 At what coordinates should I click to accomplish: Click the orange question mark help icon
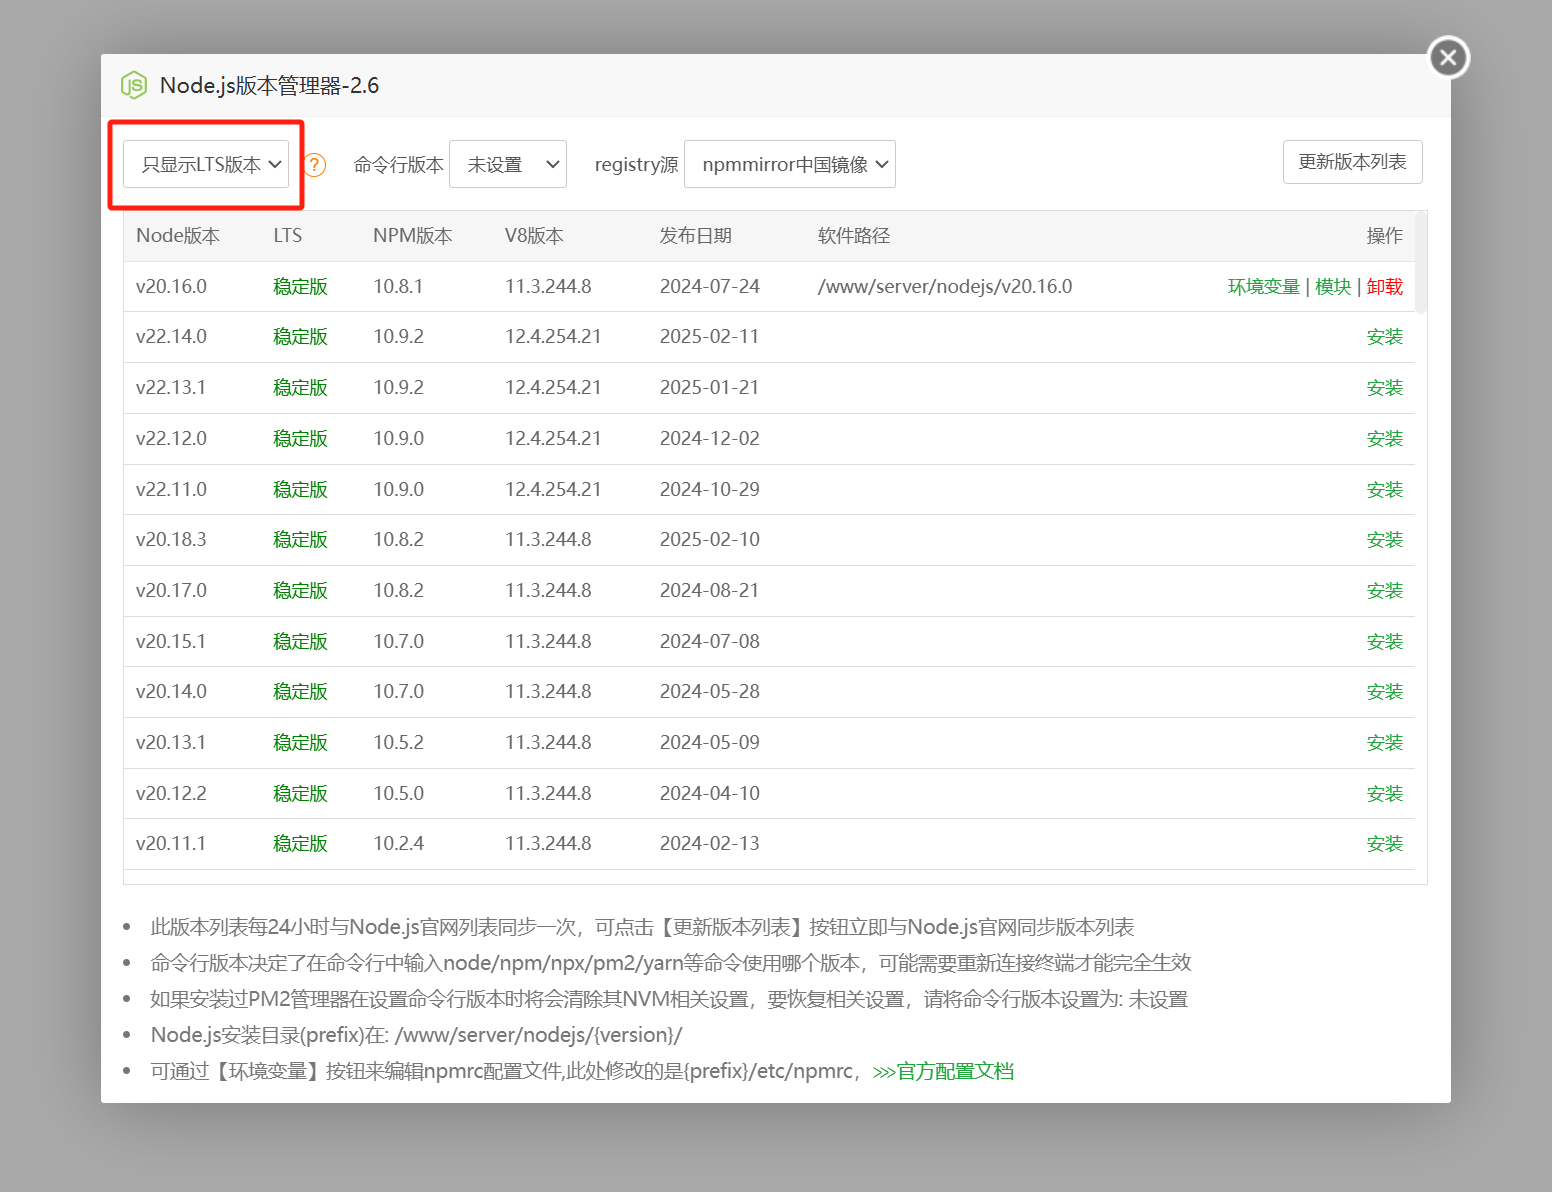pyautogui.click(x=315, y=165)
